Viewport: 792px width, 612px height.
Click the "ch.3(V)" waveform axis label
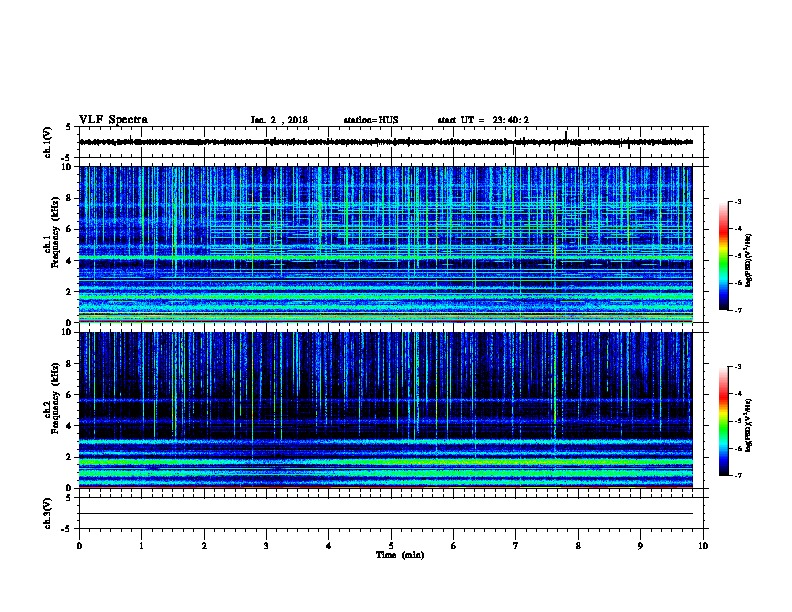point(48,514)
